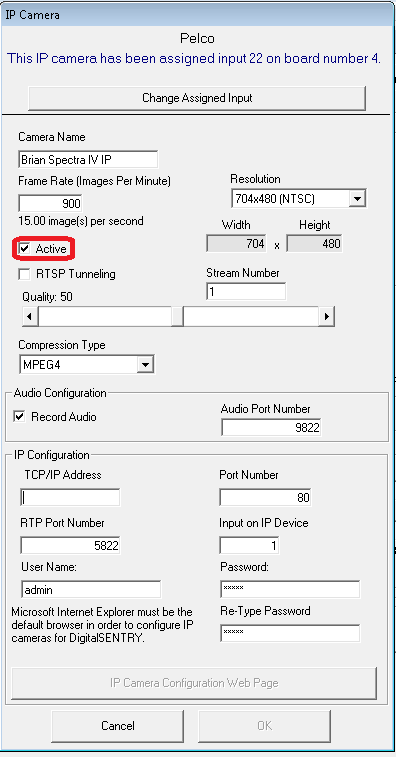Screen dimensions: 396x757
Task: Click the IP Camera Configuration Web Page button
Action: point(194,683)
